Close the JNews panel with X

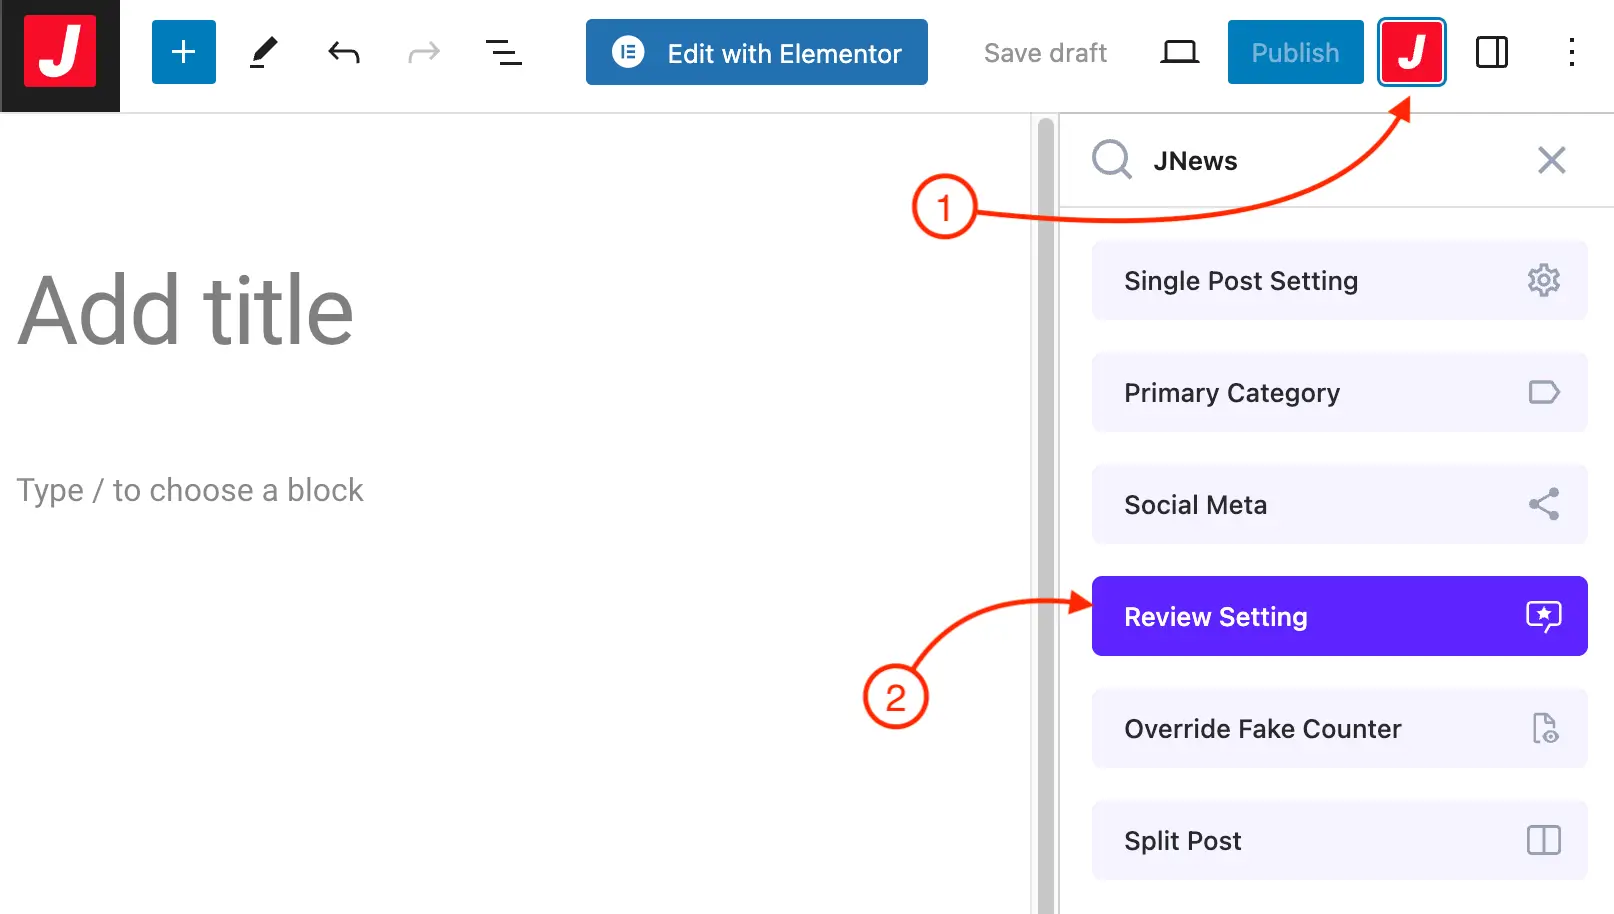pyautogui.click(x=1551, y=160)
